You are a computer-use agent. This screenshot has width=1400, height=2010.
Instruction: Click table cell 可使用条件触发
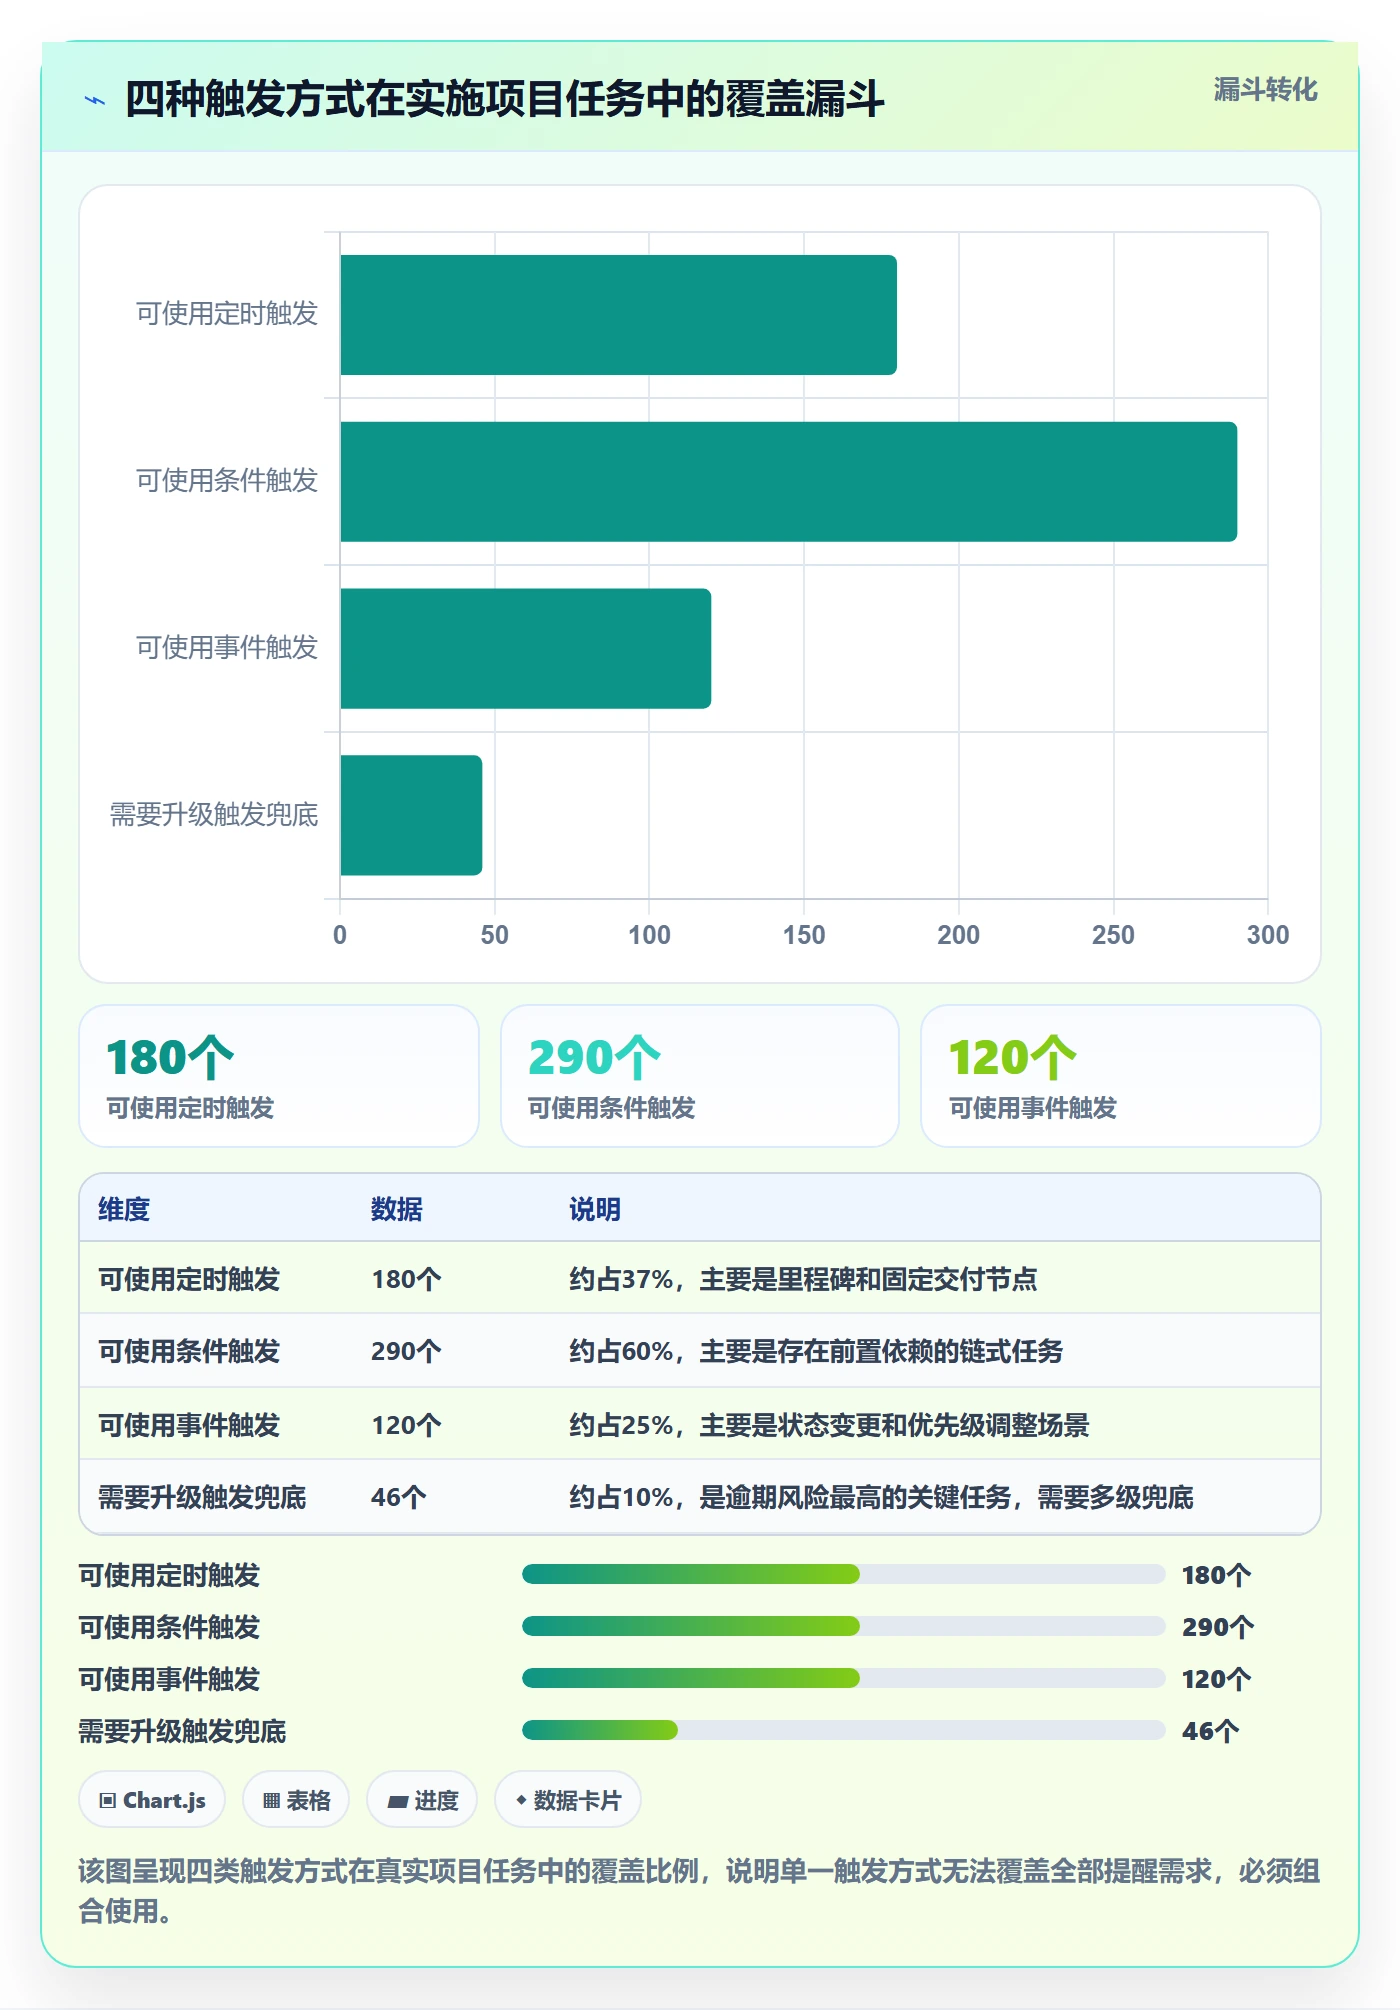[189, 1351]
